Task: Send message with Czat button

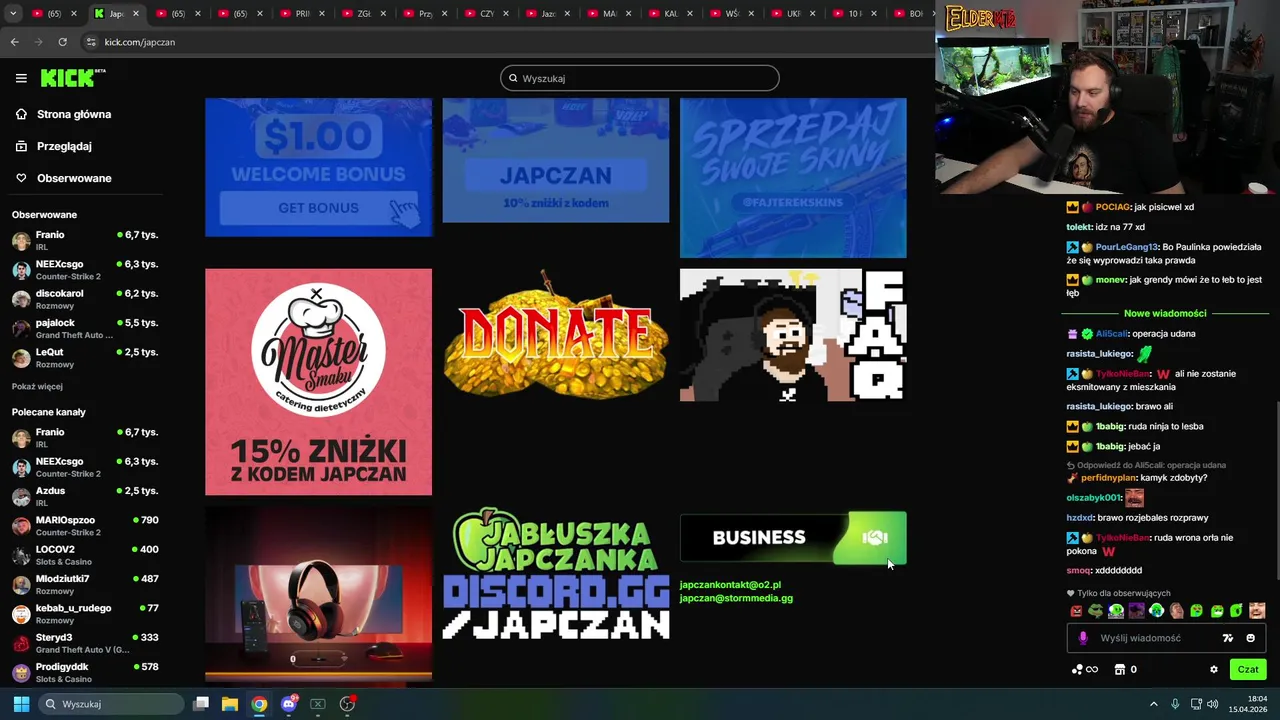Action: [1248, 670]
